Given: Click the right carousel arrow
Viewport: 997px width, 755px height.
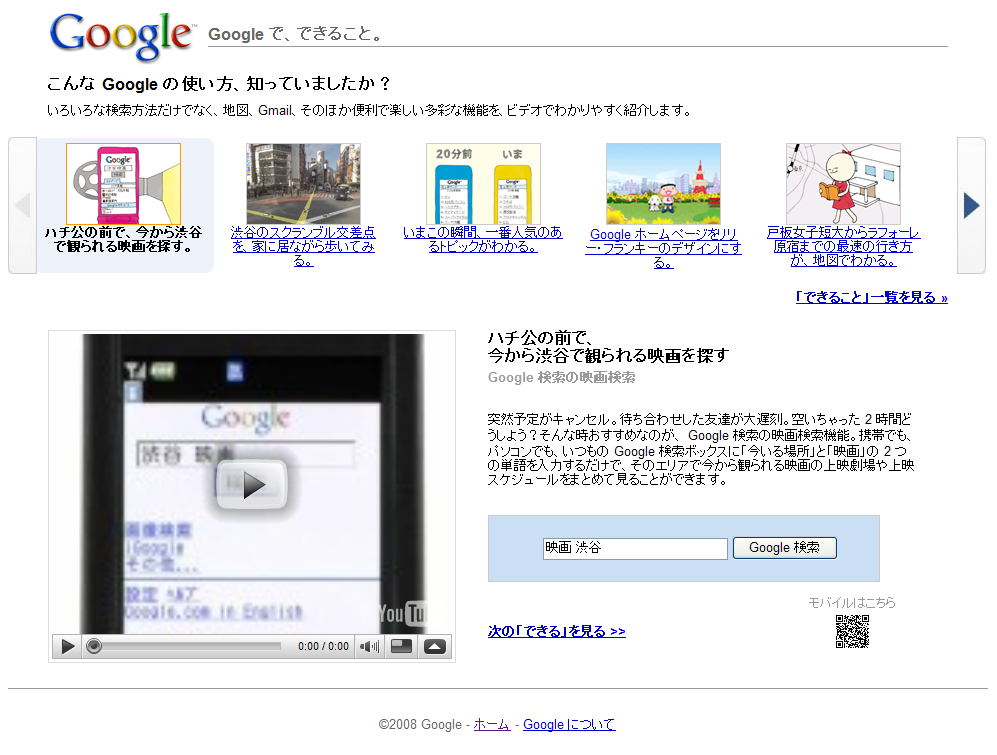Looking at the screenshot, I should pyautogui.click(x=971, y=205).
